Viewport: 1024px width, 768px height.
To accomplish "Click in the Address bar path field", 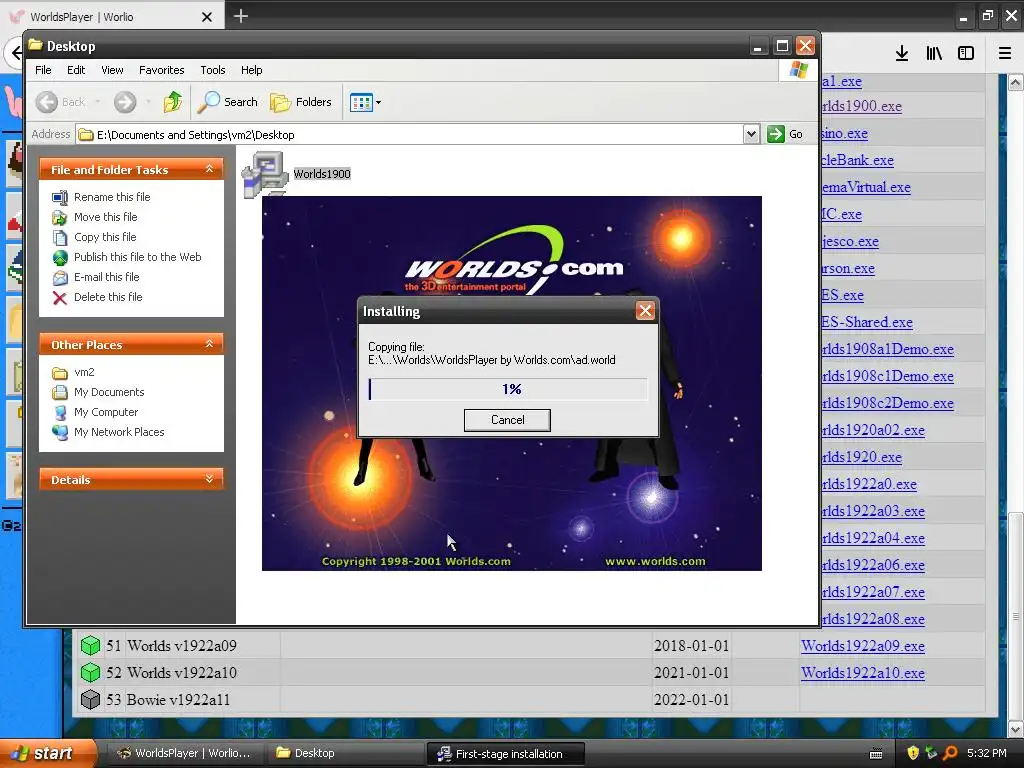I will point(409,135).
